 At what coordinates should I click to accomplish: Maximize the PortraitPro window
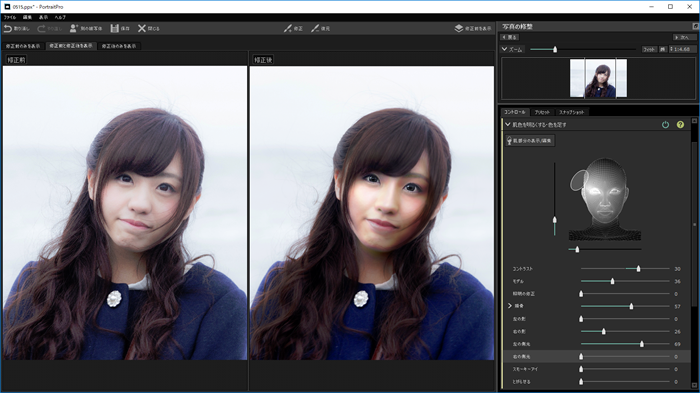670,7
